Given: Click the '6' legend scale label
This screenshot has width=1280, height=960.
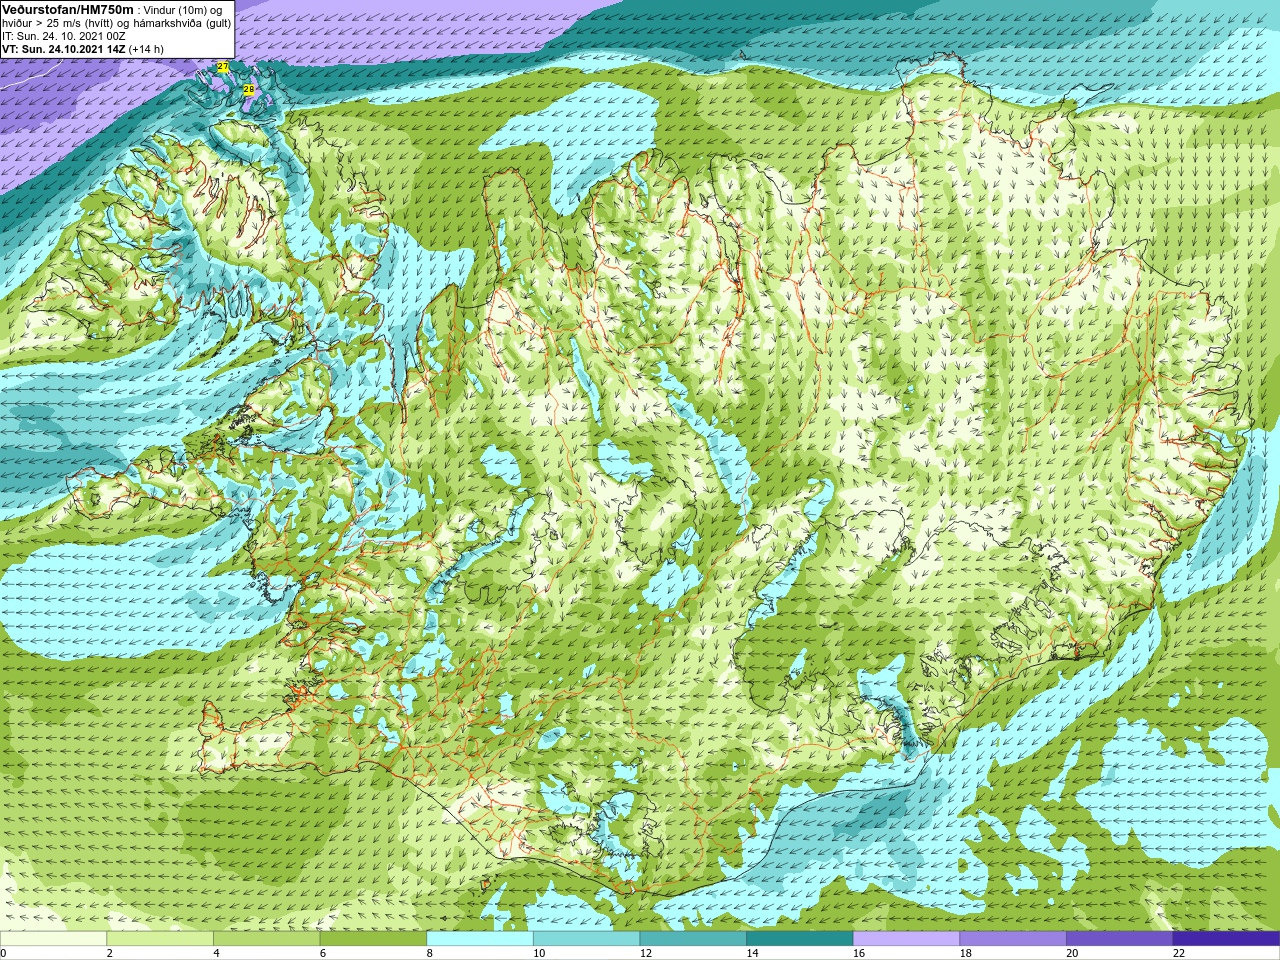Looking at the screenshot, I should tap(323, 953).
